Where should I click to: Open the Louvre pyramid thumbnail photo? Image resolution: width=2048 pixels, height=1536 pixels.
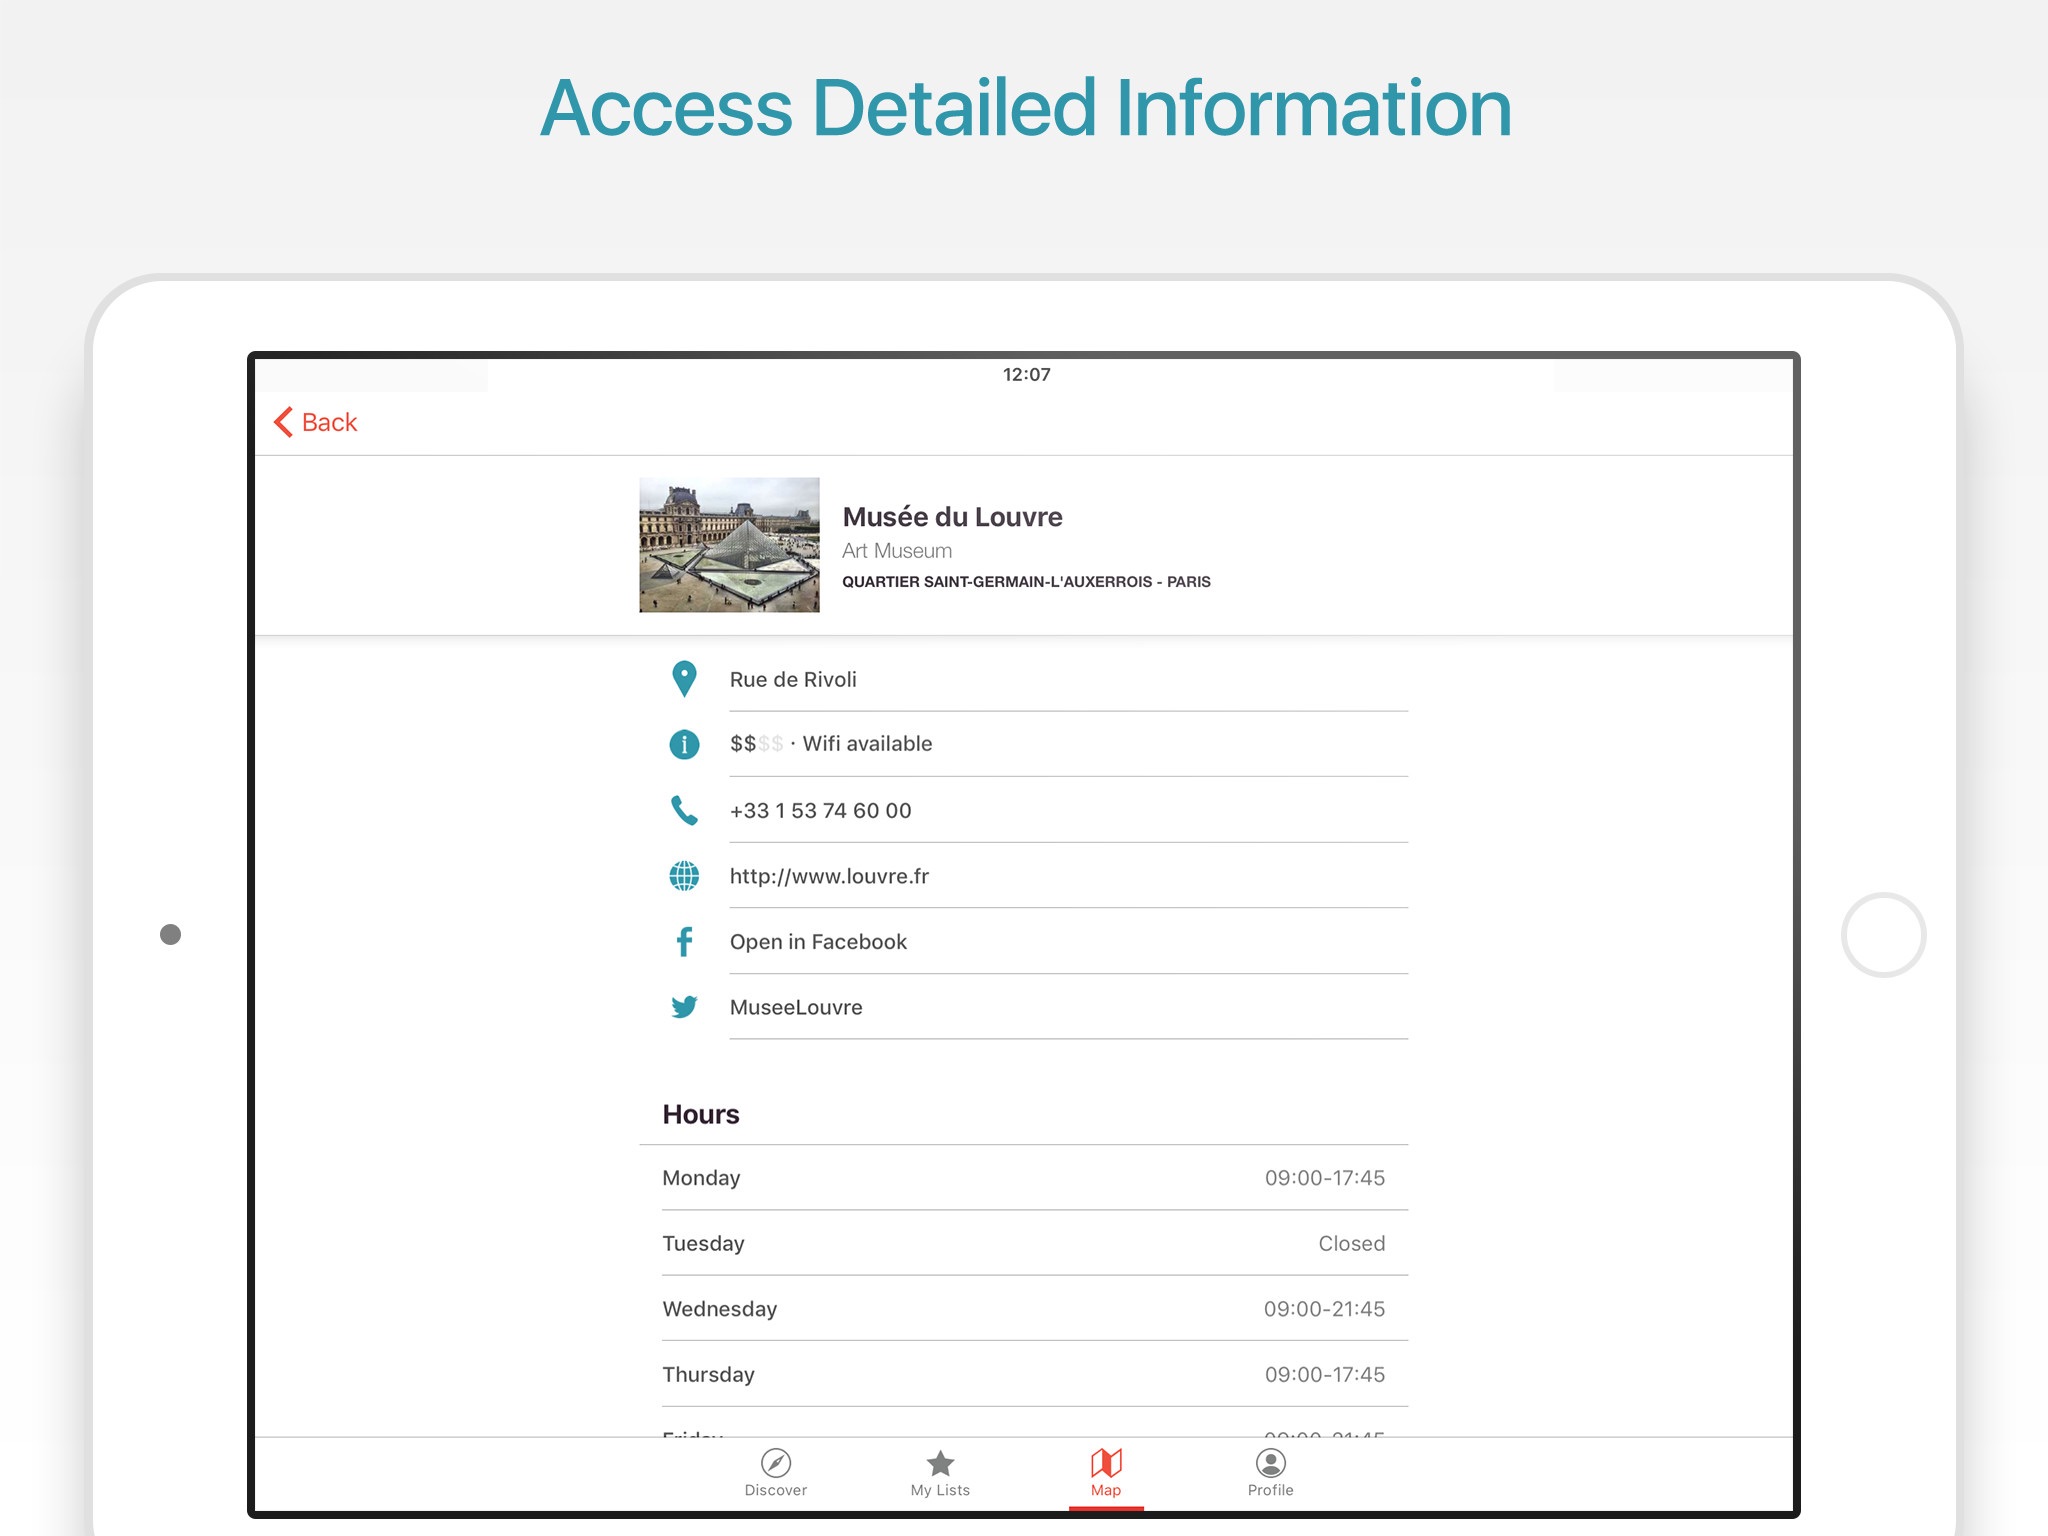pyautogui.click(x=729, y=544)
